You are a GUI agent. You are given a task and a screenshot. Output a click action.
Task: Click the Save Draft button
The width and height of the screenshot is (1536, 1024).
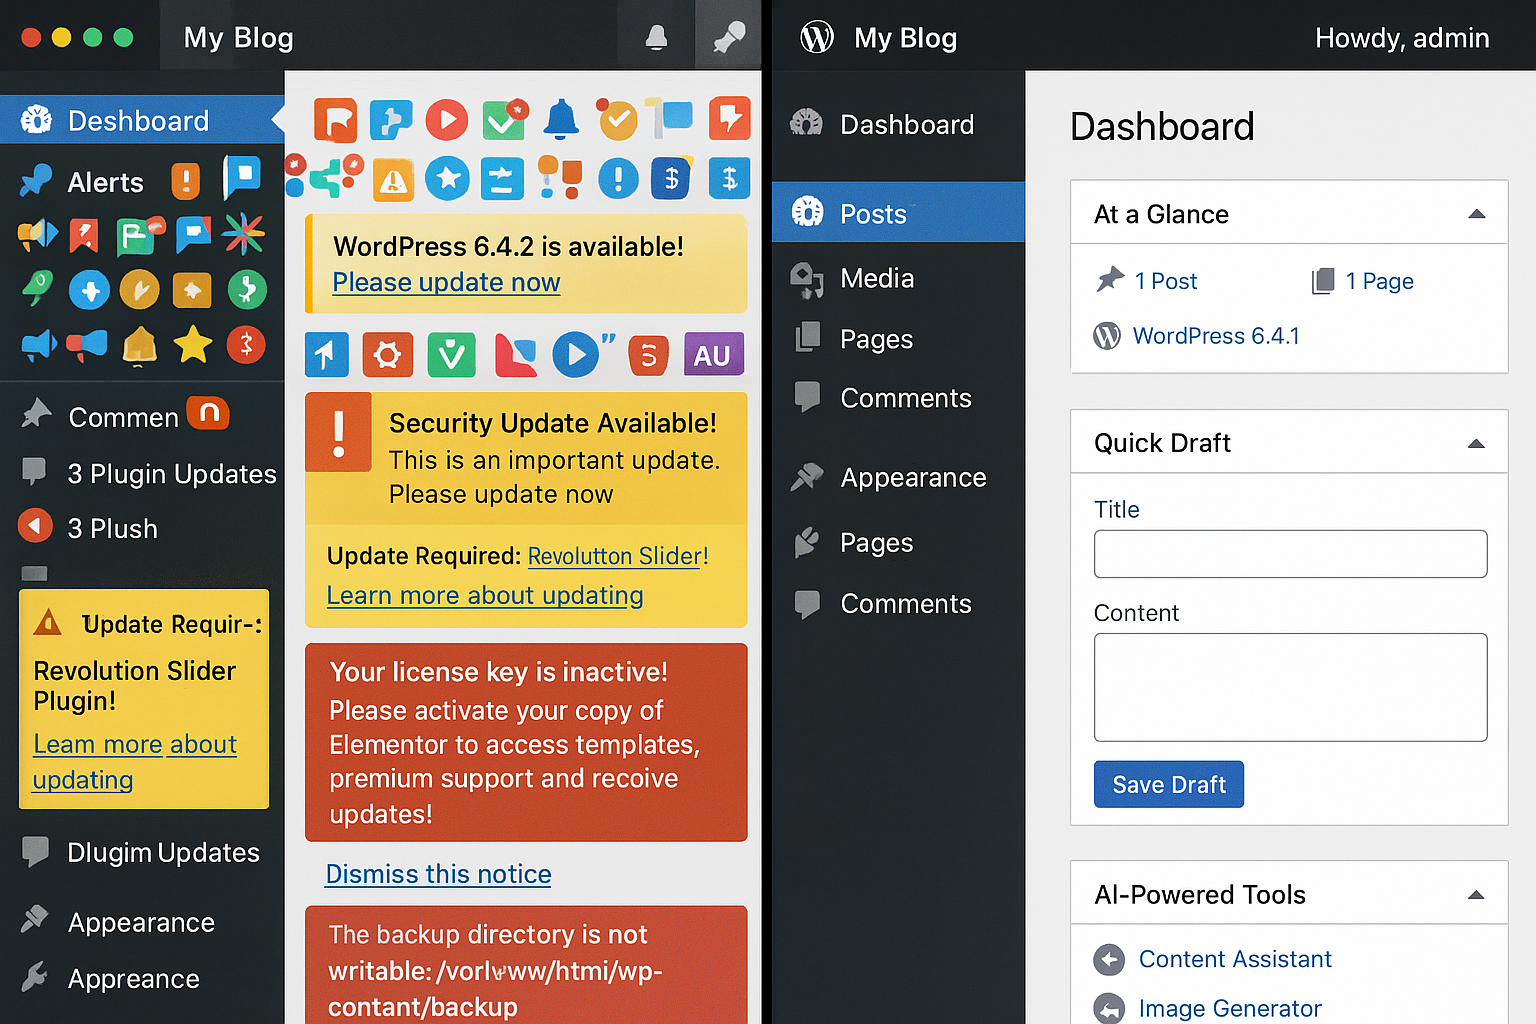coord(1169,785)
